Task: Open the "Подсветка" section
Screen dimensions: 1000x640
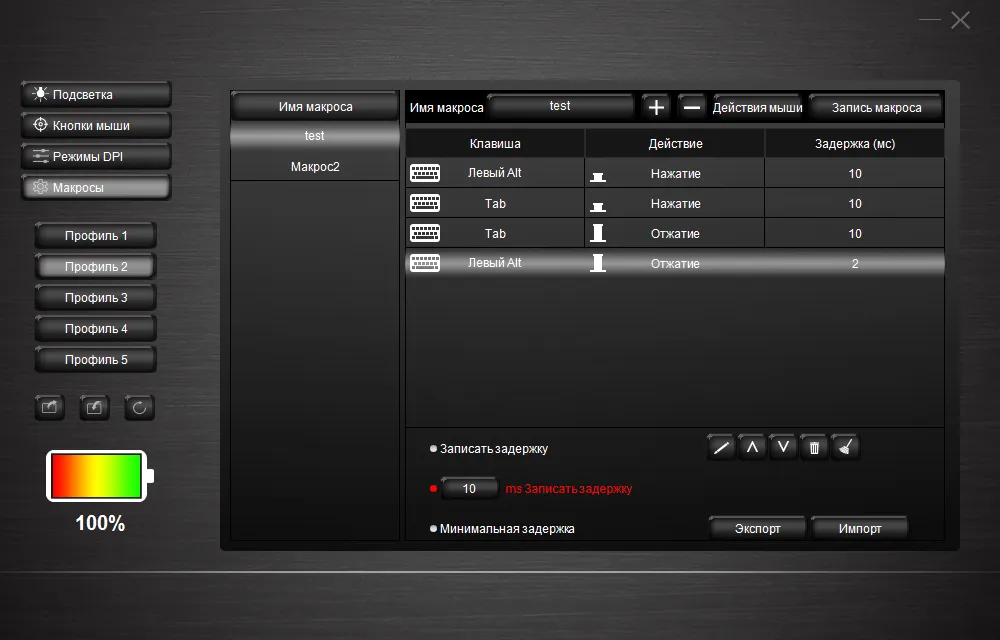Action: coord(96,95)
